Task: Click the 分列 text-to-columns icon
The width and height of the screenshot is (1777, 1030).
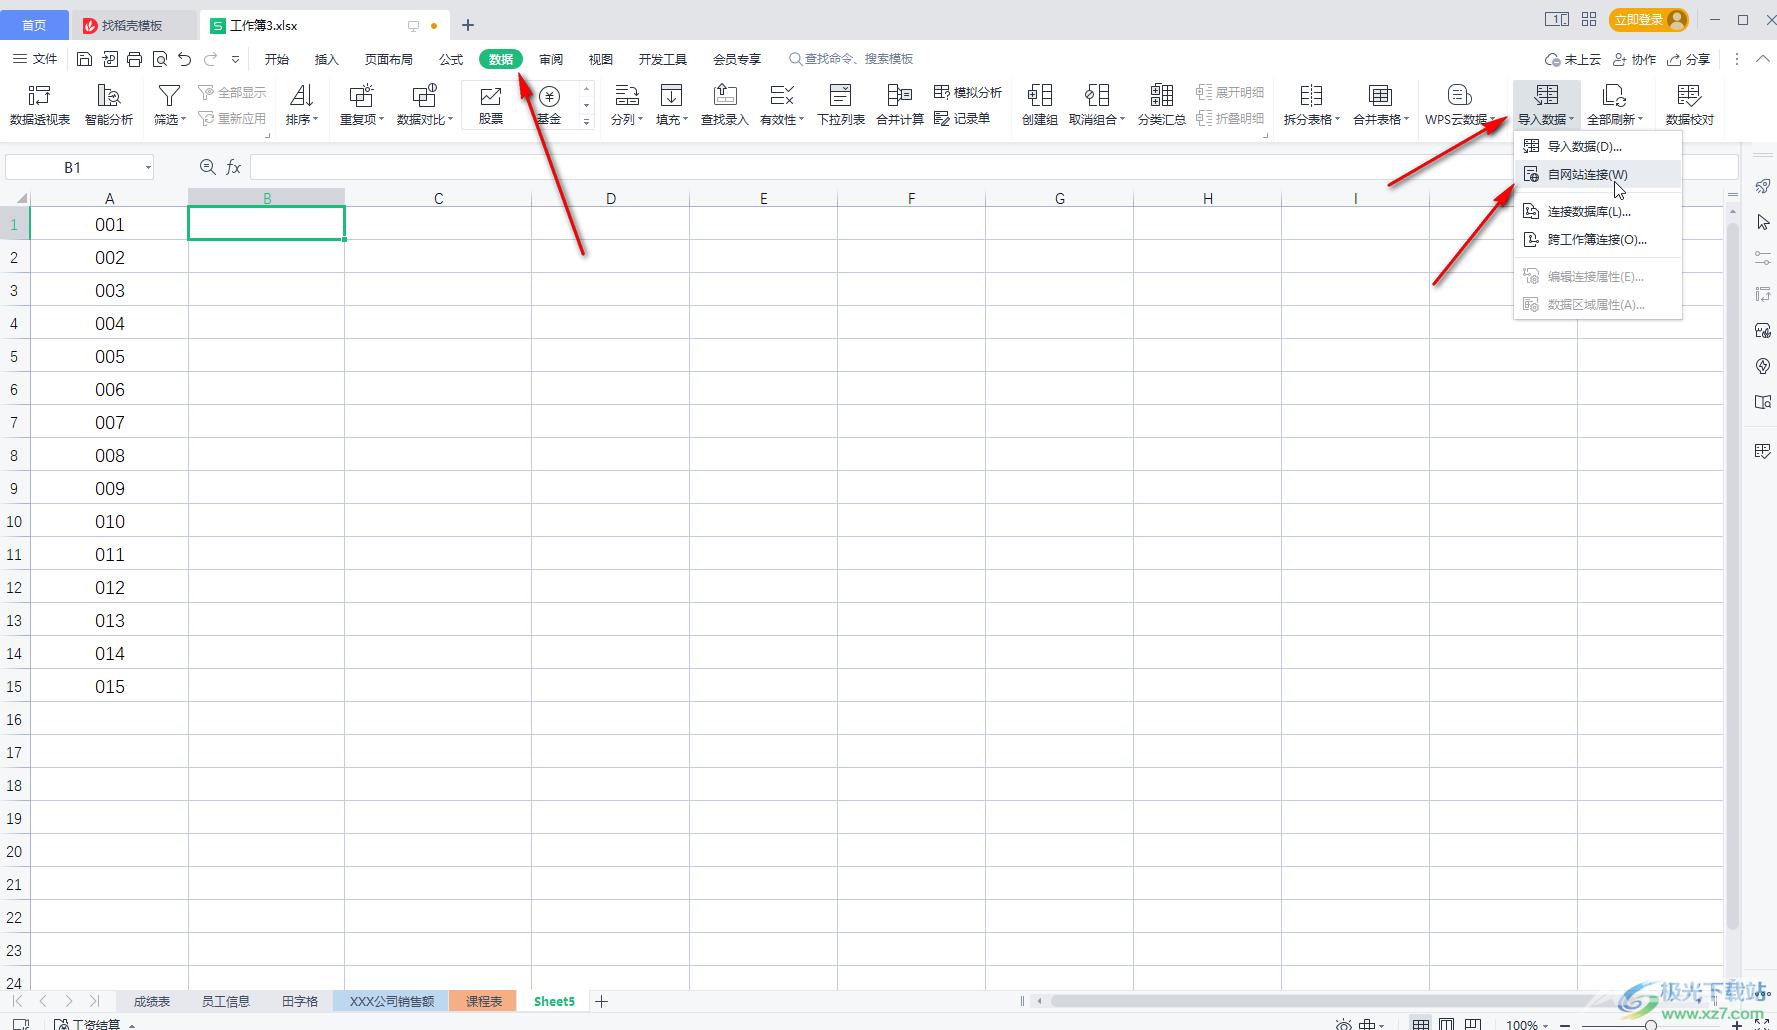Action: point(627,95)
